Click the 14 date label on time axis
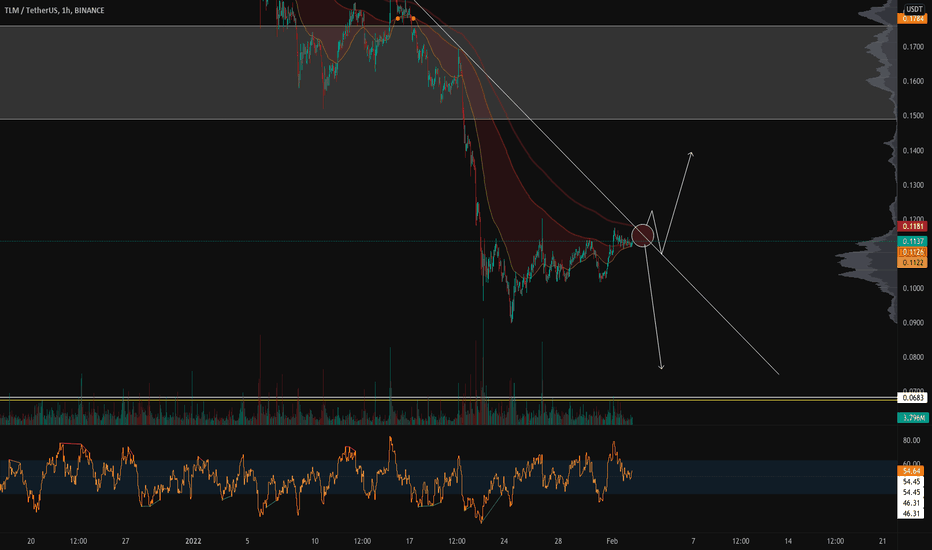The height and width of the screenshot is (550, 932). [x=788, y=541]
